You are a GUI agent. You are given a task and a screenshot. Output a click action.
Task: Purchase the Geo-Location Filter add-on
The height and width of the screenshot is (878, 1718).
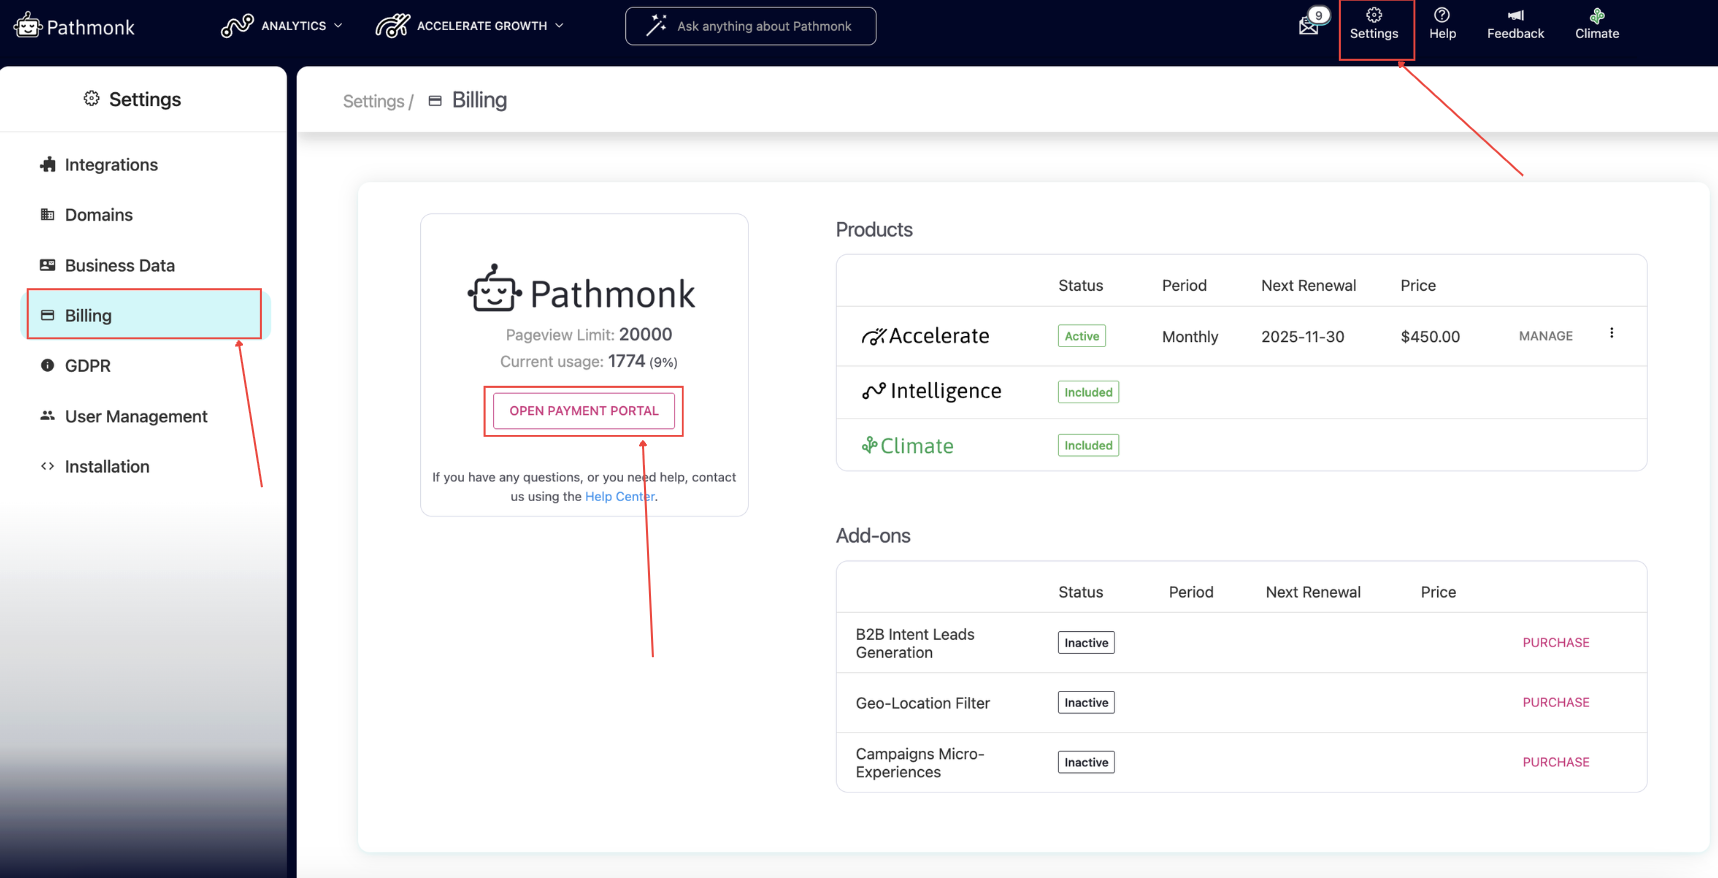coord(1555,703)
